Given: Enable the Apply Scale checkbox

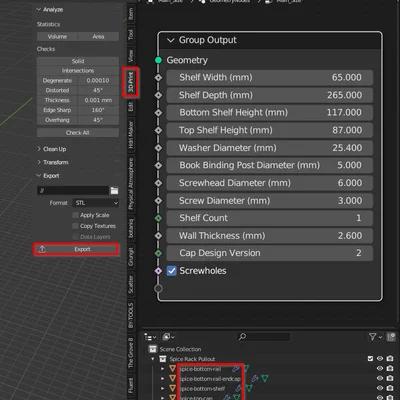Looking at the screenshot, I should click(x=76, y=215).
